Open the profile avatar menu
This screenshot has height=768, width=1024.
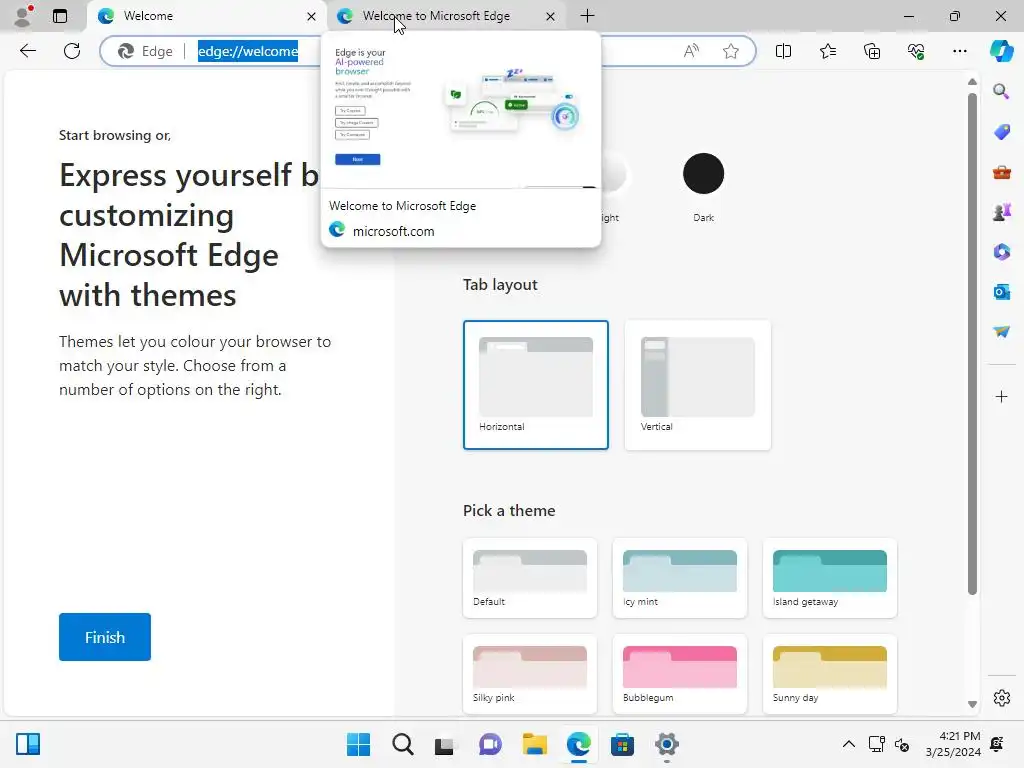[24, 16]
